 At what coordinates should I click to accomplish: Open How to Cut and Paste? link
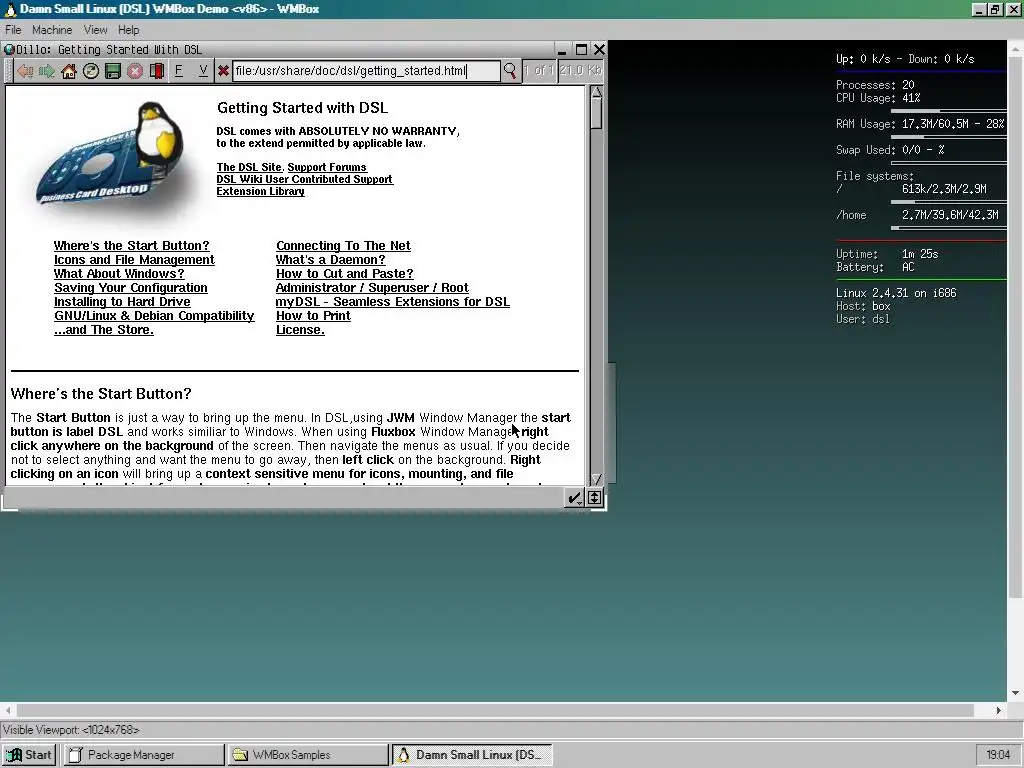coord(344,274)
